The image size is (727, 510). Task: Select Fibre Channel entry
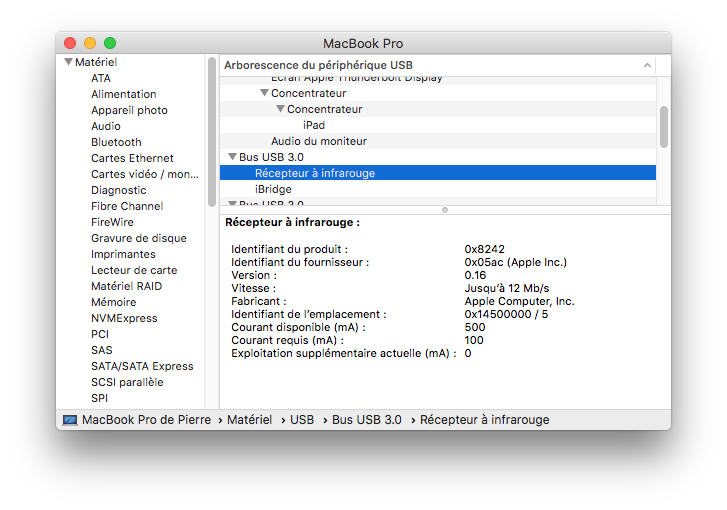point(127,206)
